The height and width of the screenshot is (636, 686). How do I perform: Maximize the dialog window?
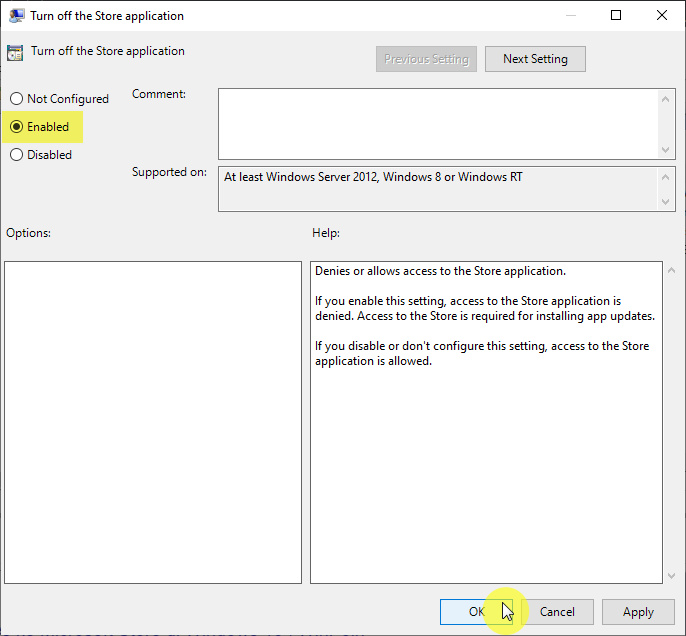click(x=616, y=15)
